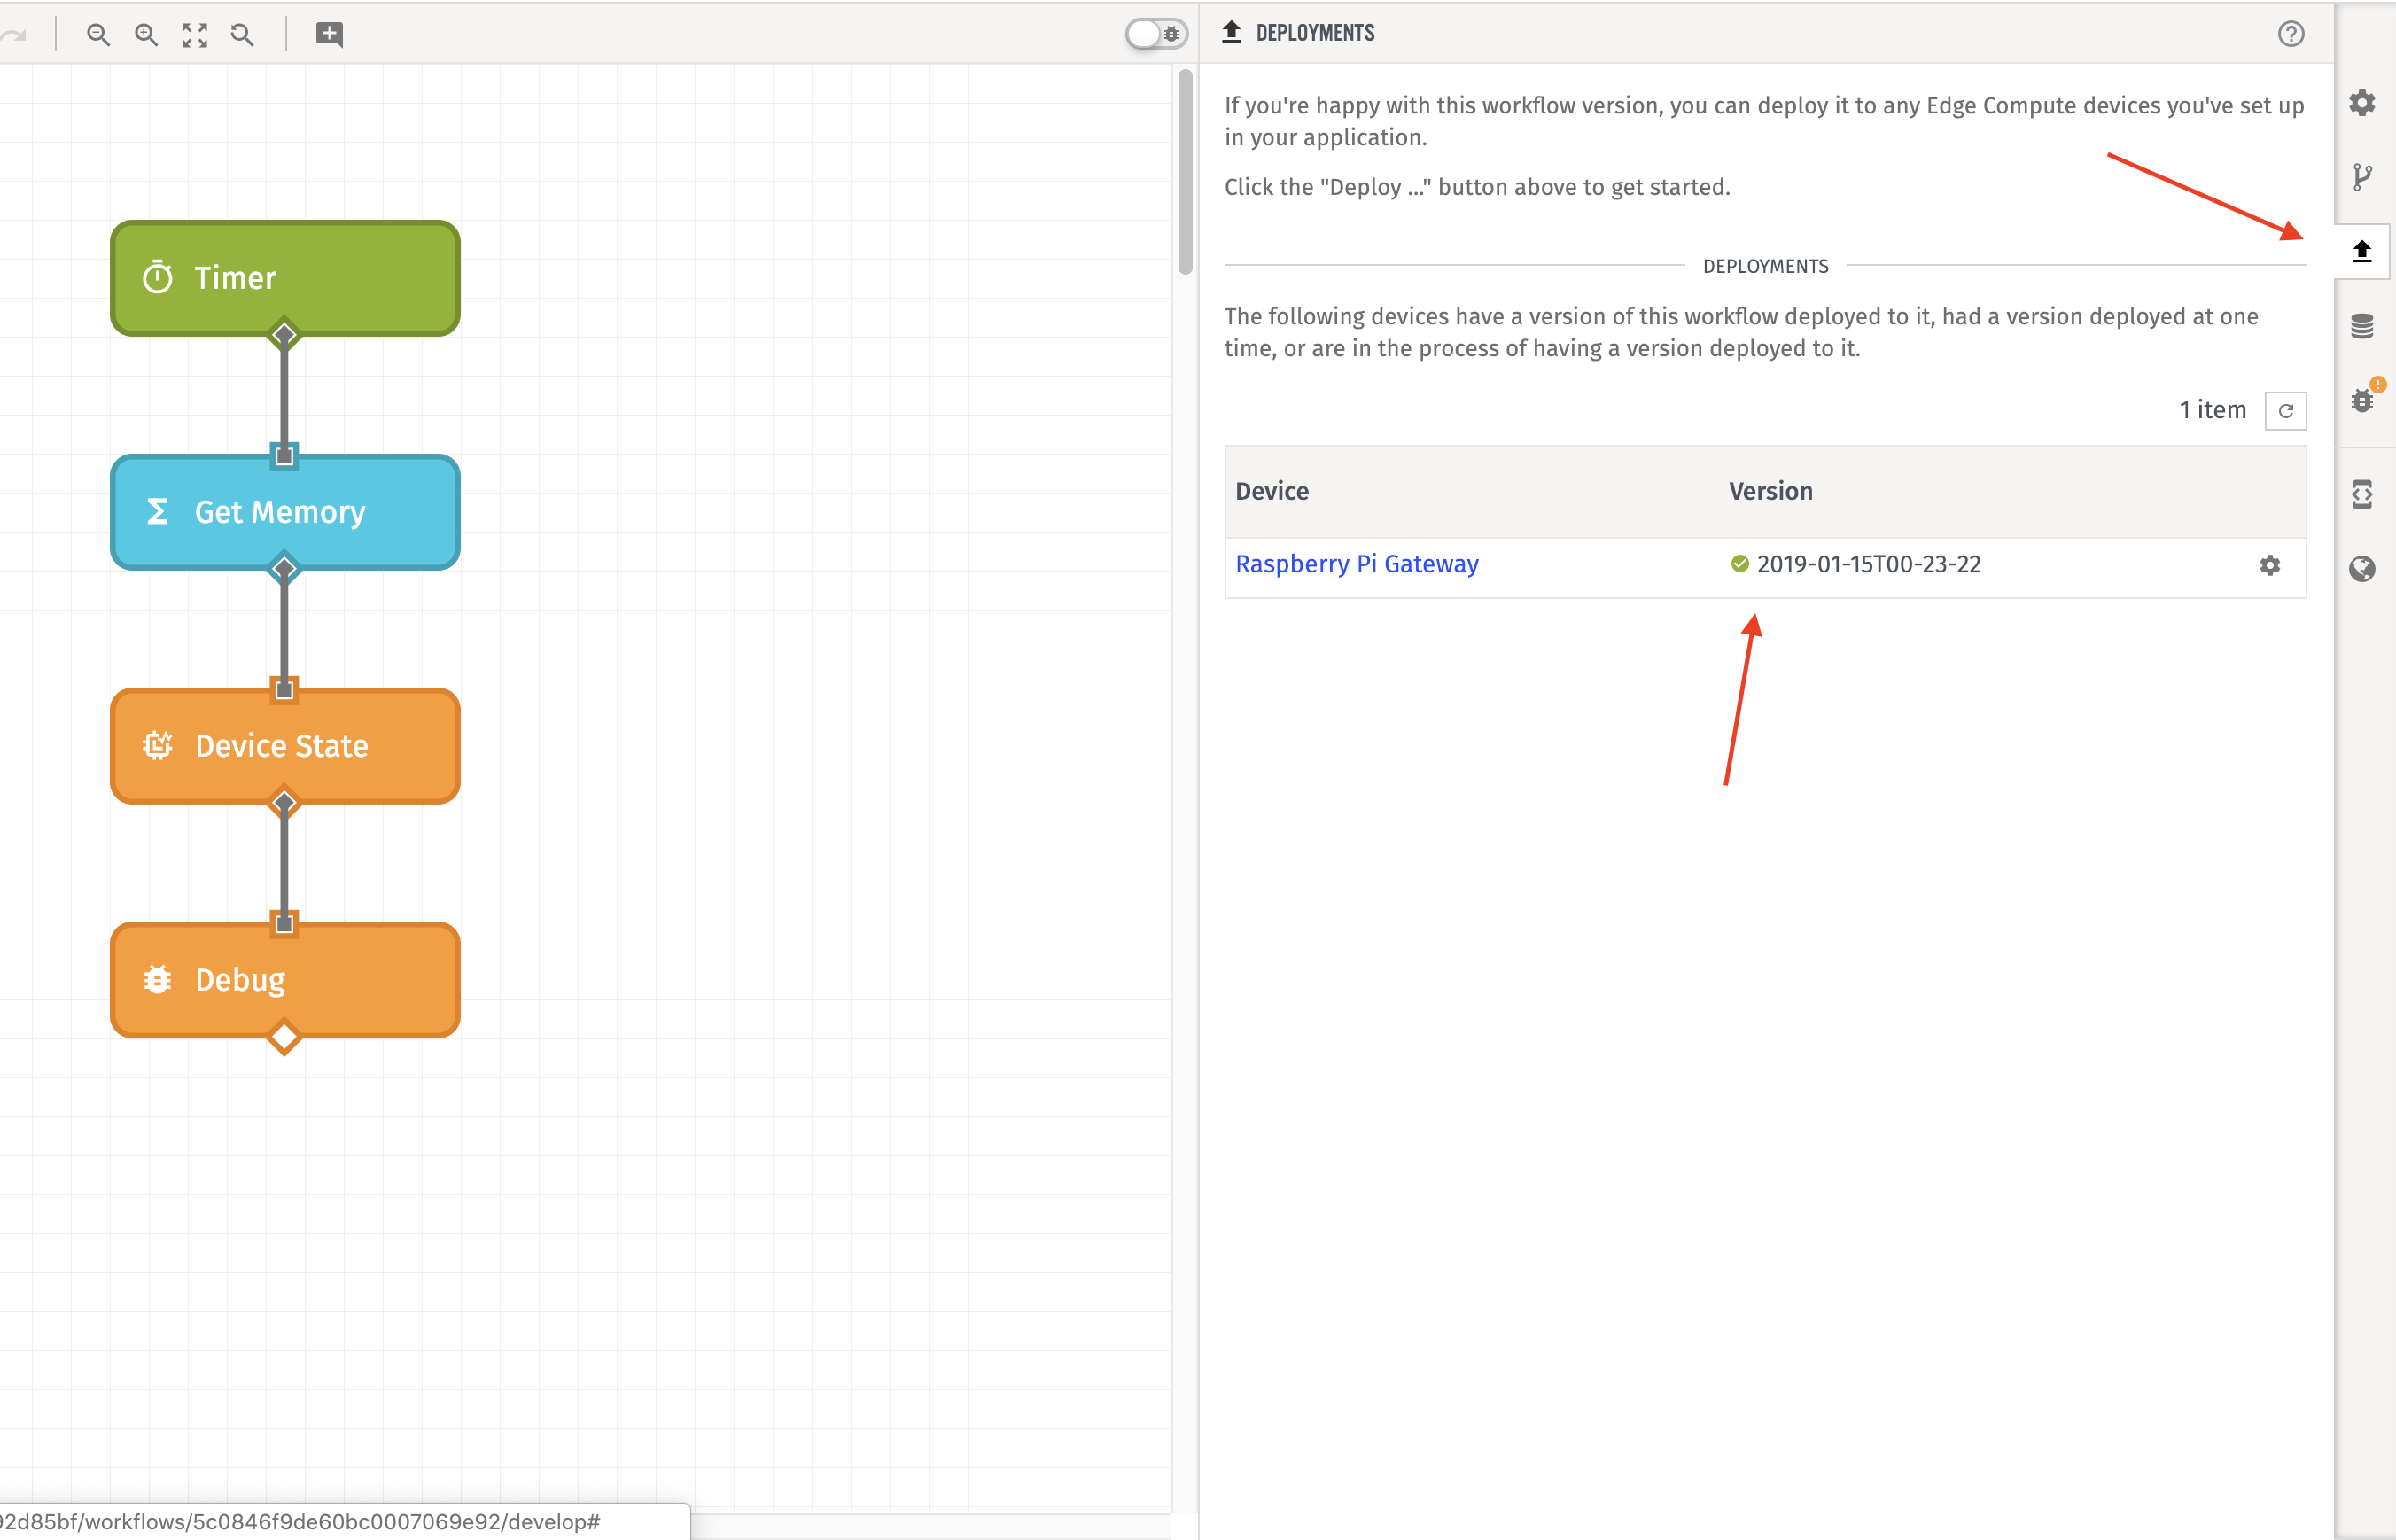Viewport: 2396px width, 1540px height.
Task: Click the Timer node output connector
Action: [284, 334]
